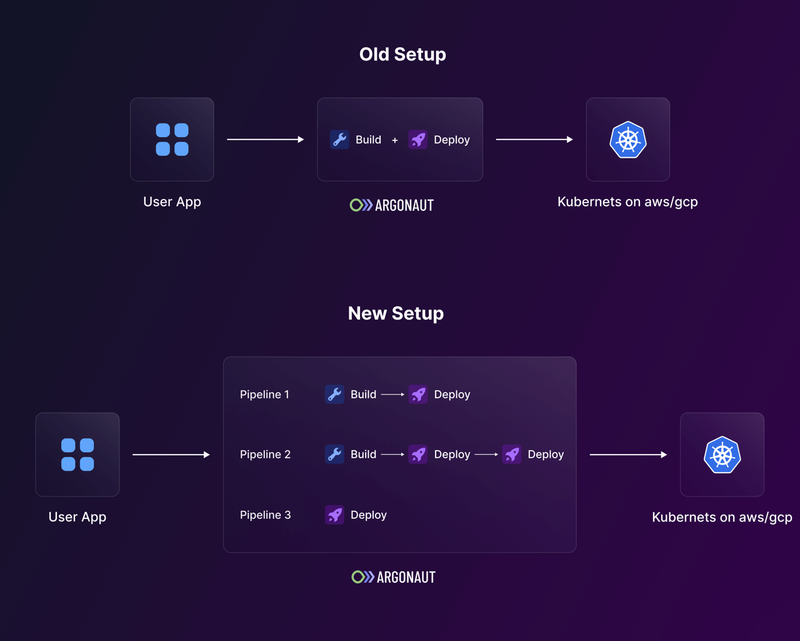Select the Pipeline 1 label
The width and height of the screenshot is (800, 641).
(265, 394)
